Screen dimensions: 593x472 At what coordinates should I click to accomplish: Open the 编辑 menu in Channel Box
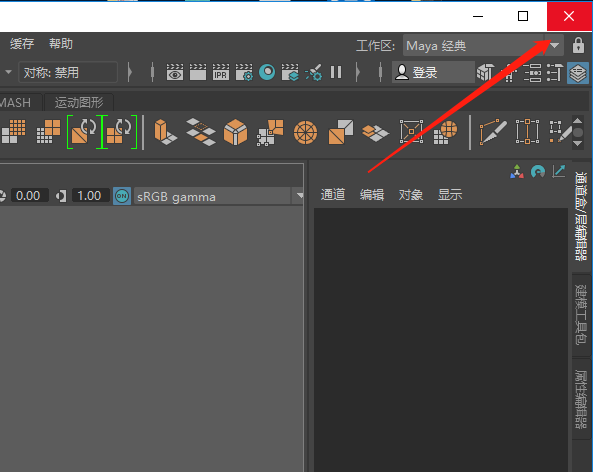pyautogui.click(x=372, y=194)
